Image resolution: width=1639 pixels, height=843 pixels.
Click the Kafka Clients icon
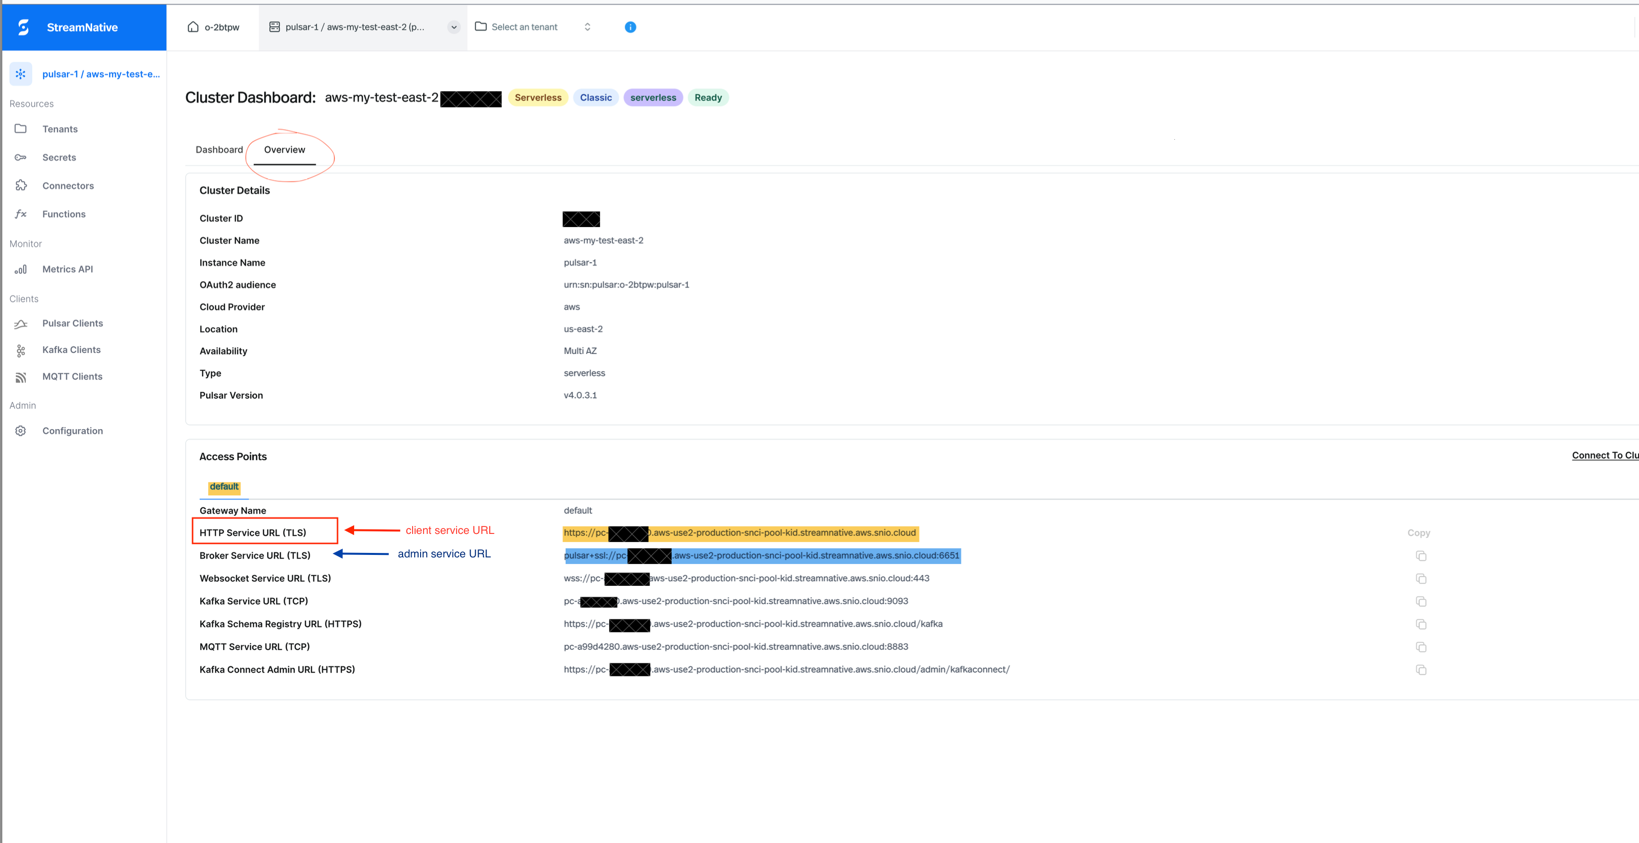pyautogui.click(x=21, y=350)
